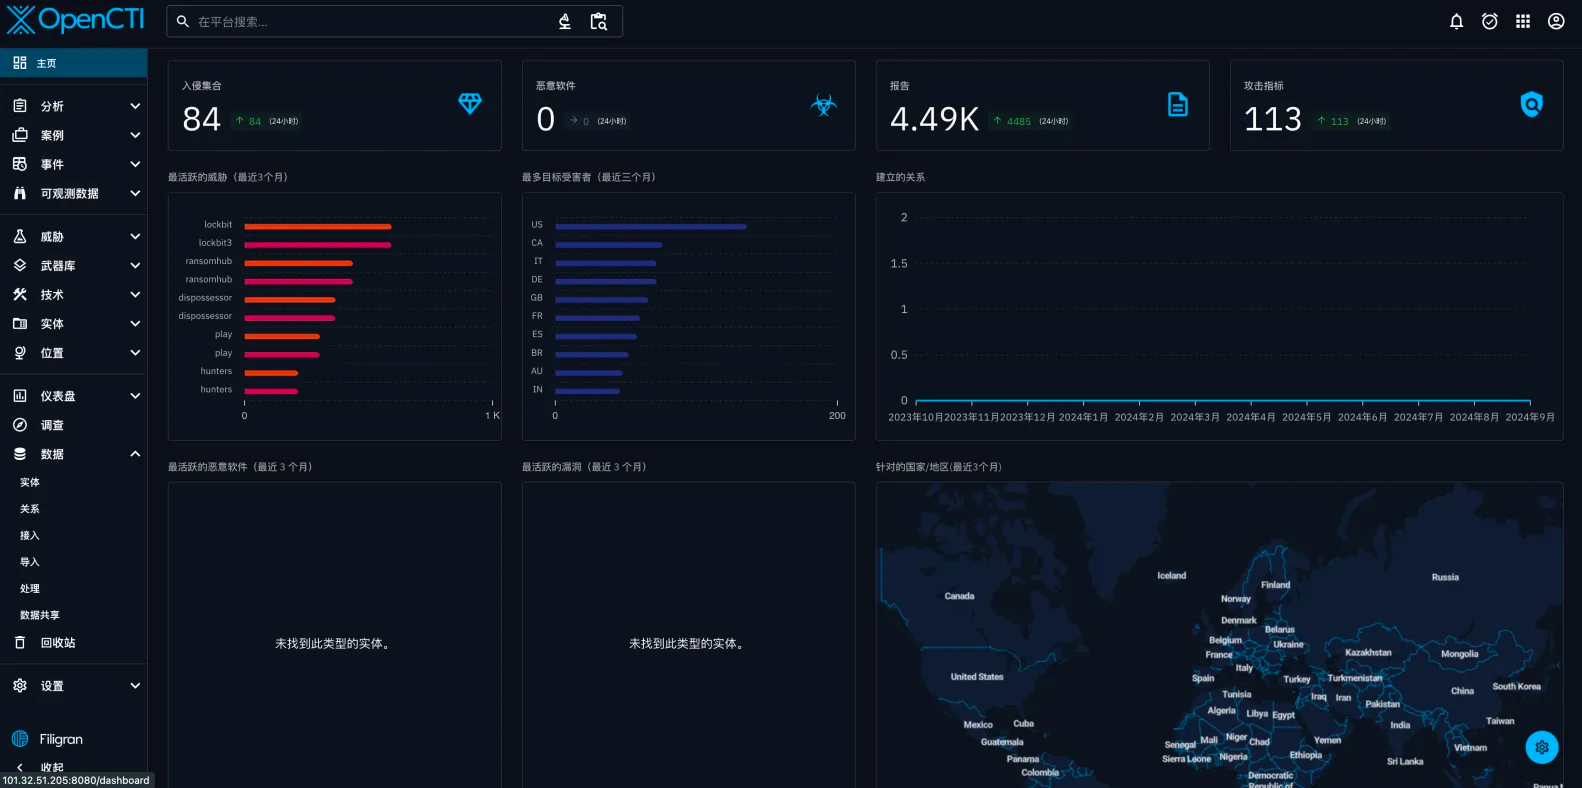1582x788 pixels.
Task: Click the Filigran logo icon
Action: 20,739
